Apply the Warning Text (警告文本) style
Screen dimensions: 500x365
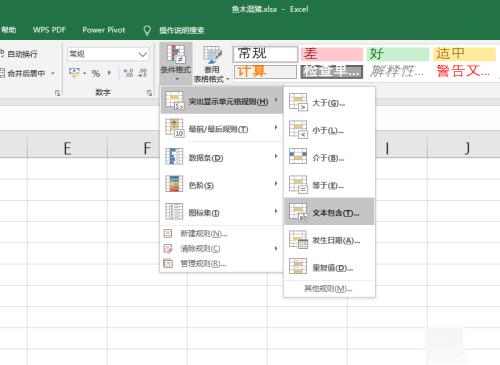464,71
